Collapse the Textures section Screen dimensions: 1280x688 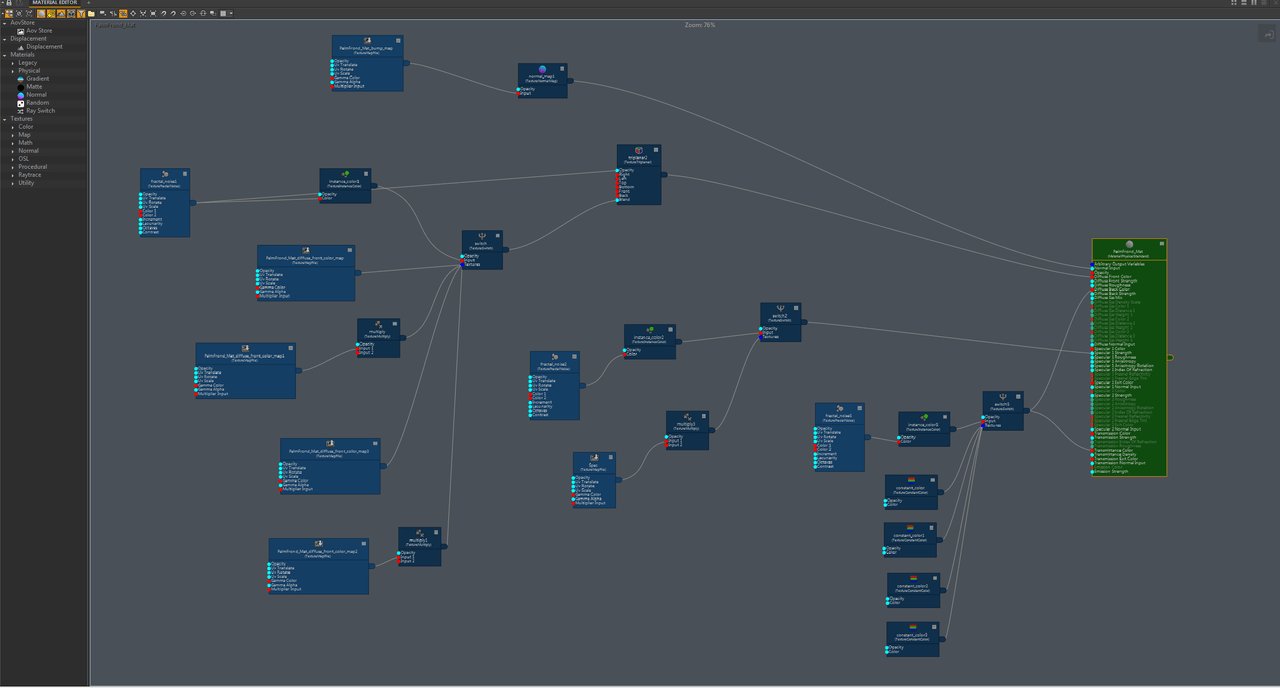tap(5, 119)
